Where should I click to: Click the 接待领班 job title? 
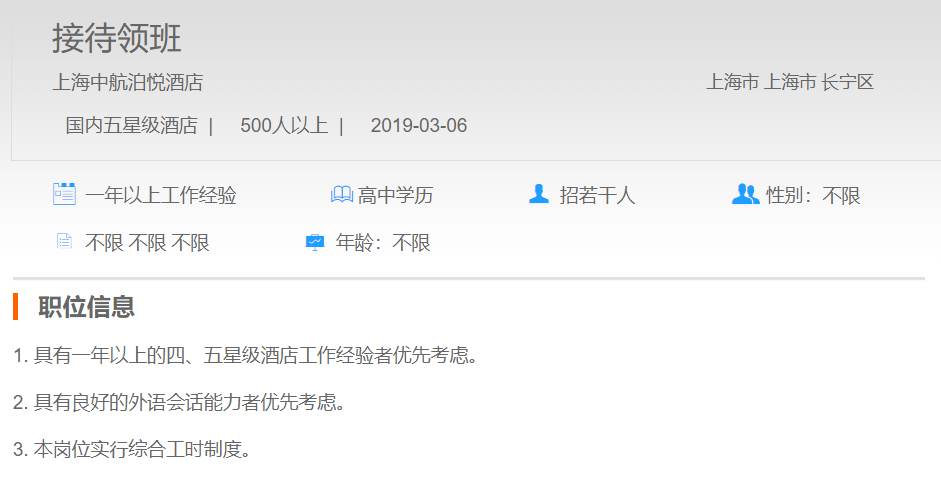pos(116,39)
